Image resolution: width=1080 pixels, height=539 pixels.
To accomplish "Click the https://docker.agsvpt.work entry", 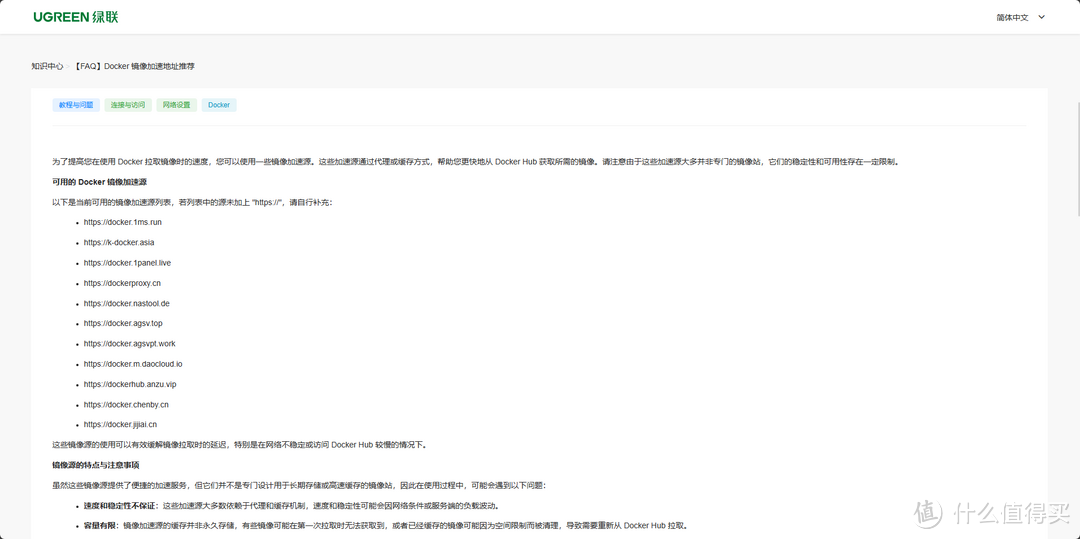I will click(129, 344).
